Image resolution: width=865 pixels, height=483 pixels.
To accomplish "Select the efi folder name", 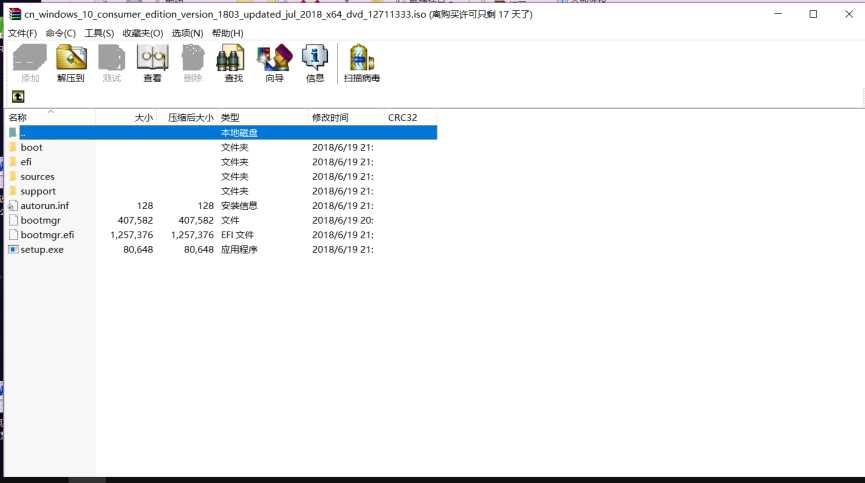I will [x=26, y=162].
